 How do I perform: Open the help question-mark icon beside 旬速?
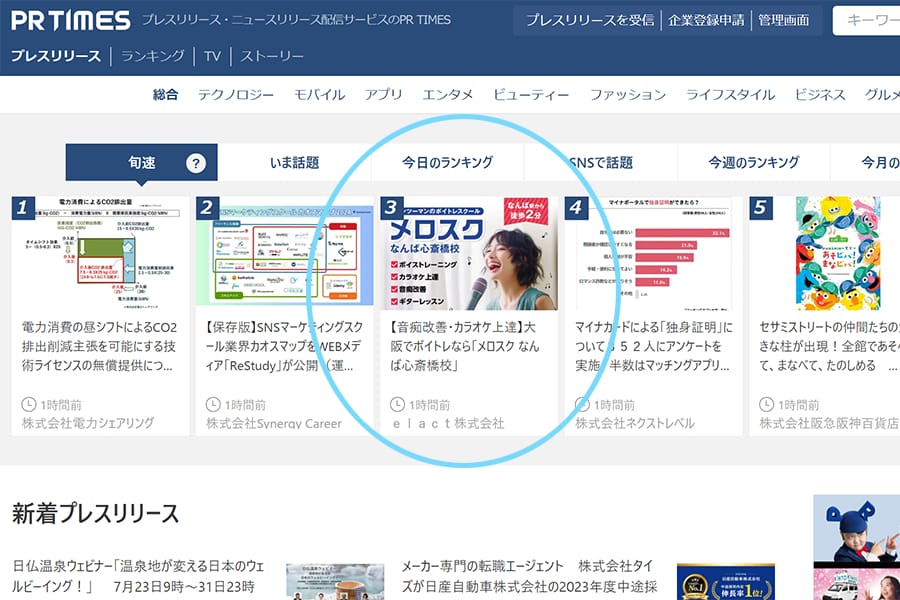[x=196, y=163]
